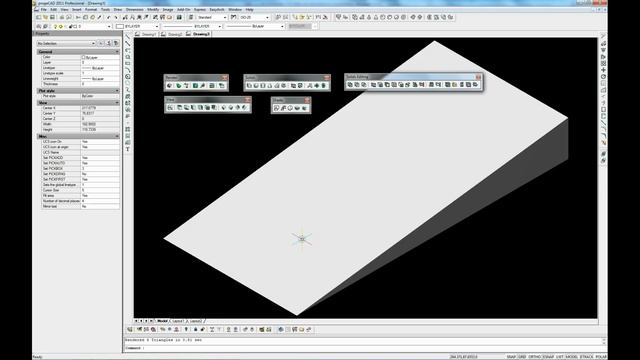Screen dimensions: 640x360
Task: Toggle SNAP in the status bar
Action: tap(511, 357)
